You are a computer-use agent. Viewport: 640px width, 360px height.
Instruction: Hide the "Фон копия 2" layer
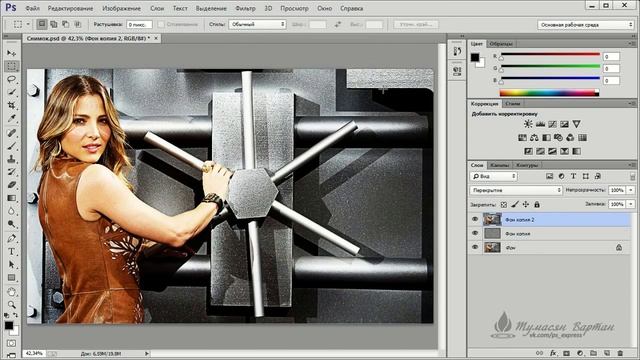point(475,220)
